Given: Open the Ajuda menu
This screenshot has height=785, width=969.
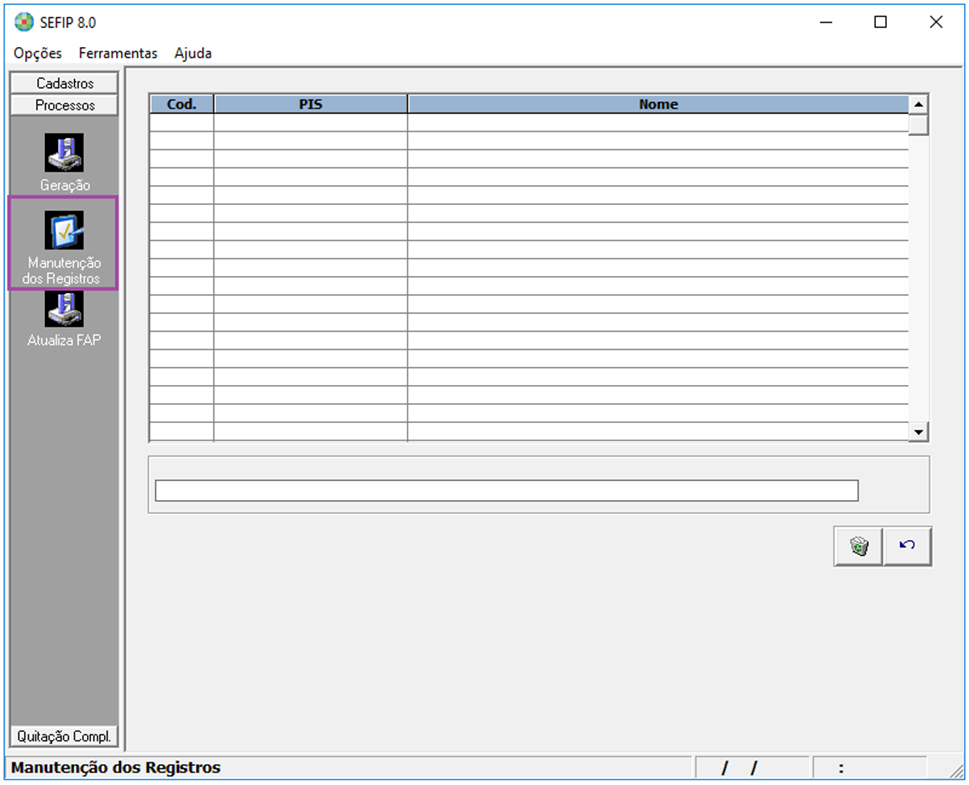Looking at the screenshot, I should tap(193, 53).
